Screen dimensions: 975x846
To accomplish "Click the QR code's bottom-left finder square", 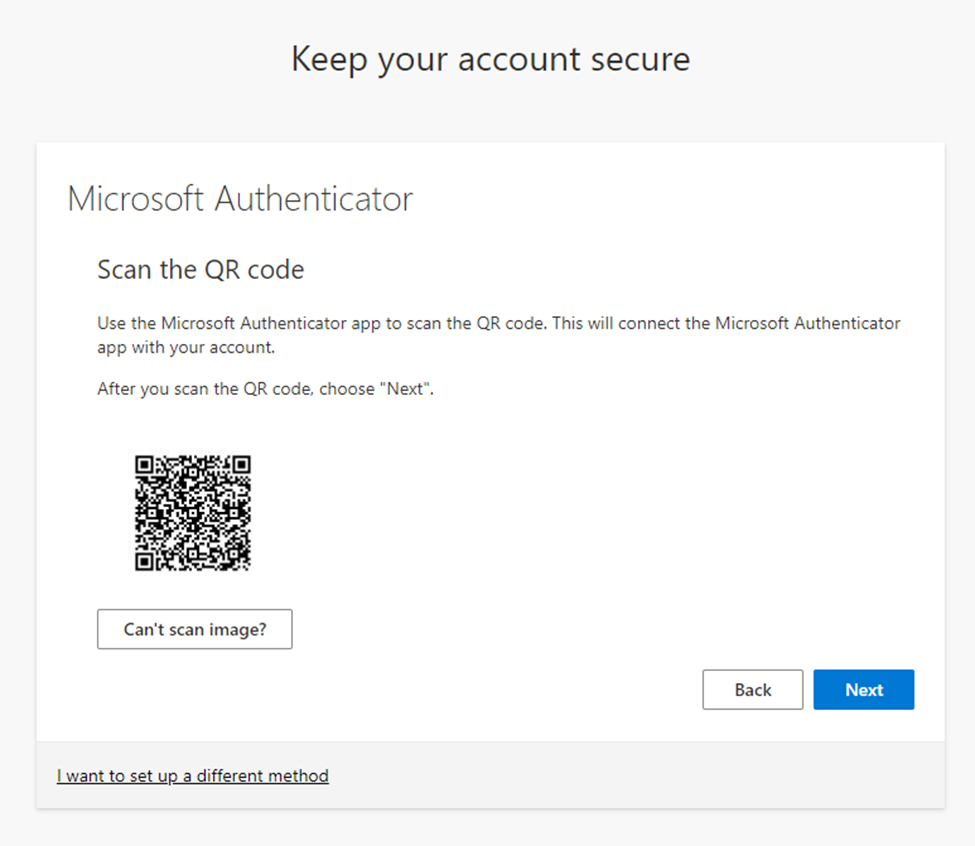I will (x=145, y=561).
